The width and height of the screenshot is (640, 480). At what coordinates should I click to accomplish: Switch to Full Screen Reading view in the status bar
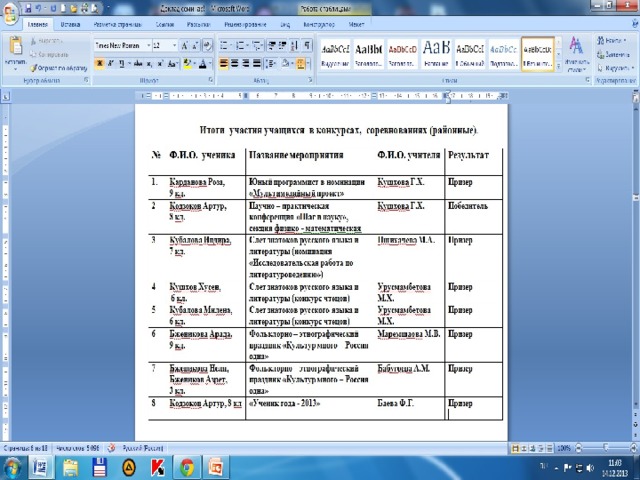pyautogui.click(x=524, y=449)
